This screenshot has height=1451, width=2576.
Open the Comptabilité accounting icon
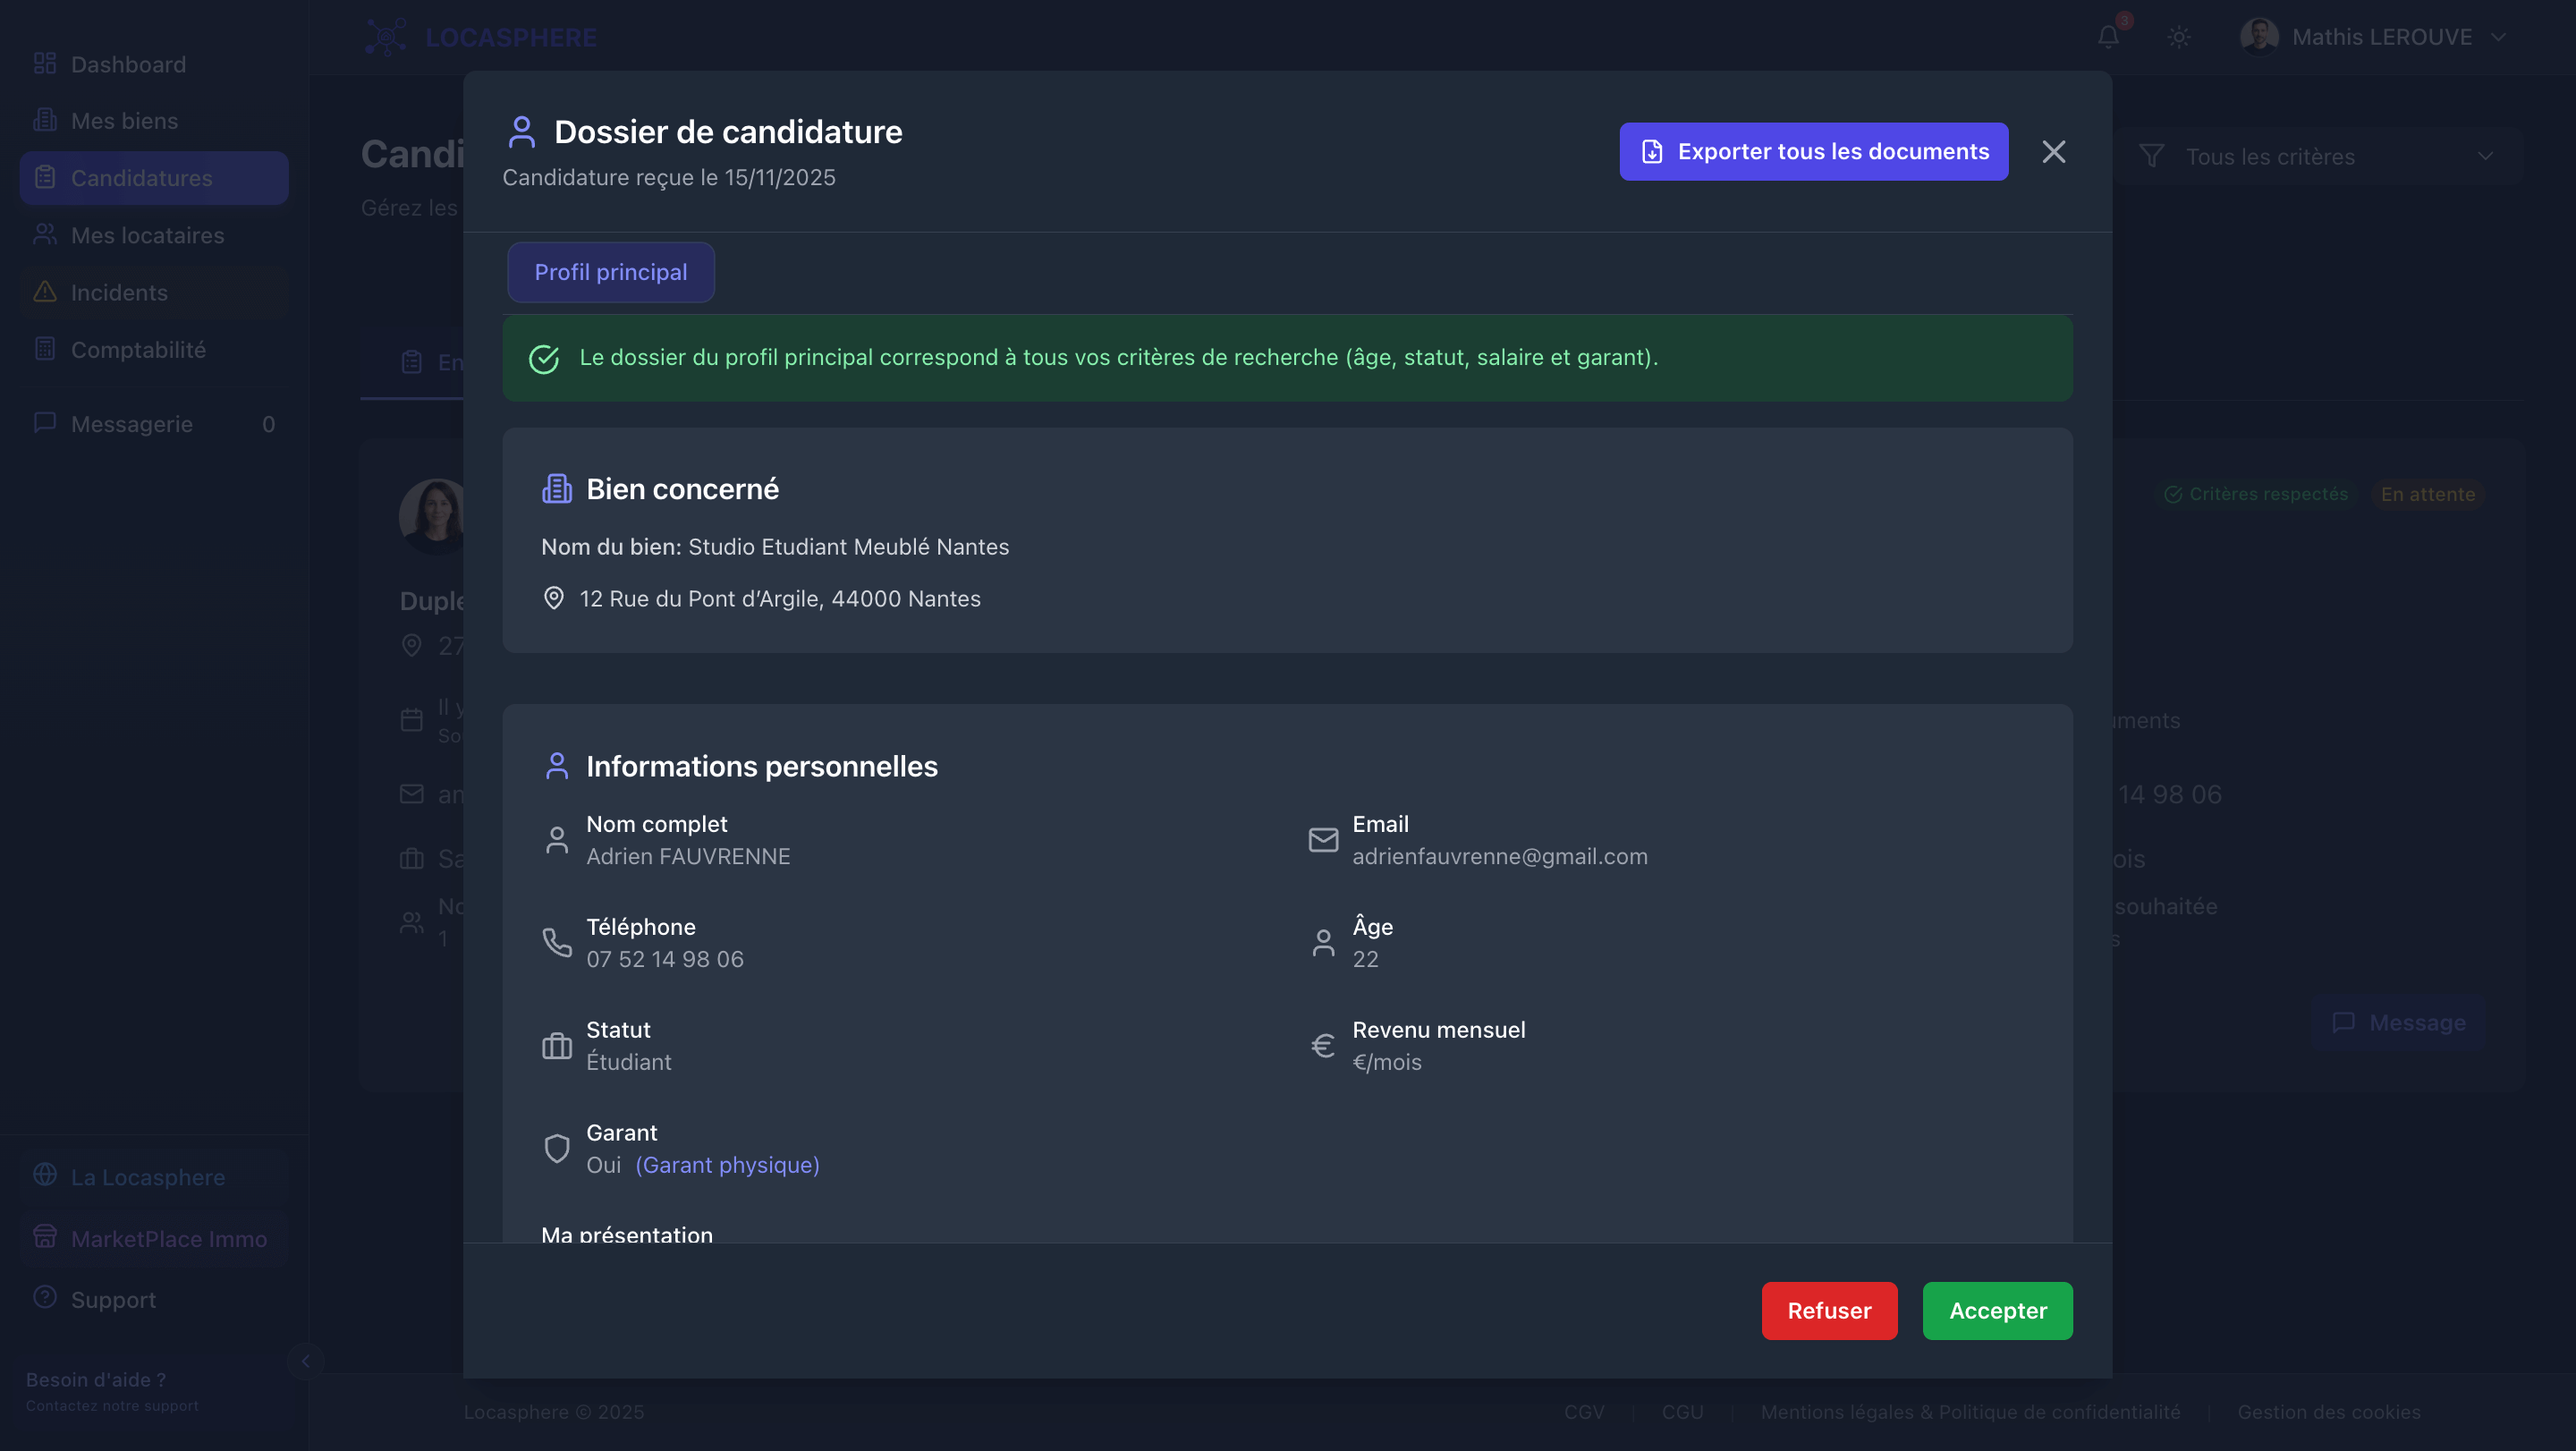45,349
